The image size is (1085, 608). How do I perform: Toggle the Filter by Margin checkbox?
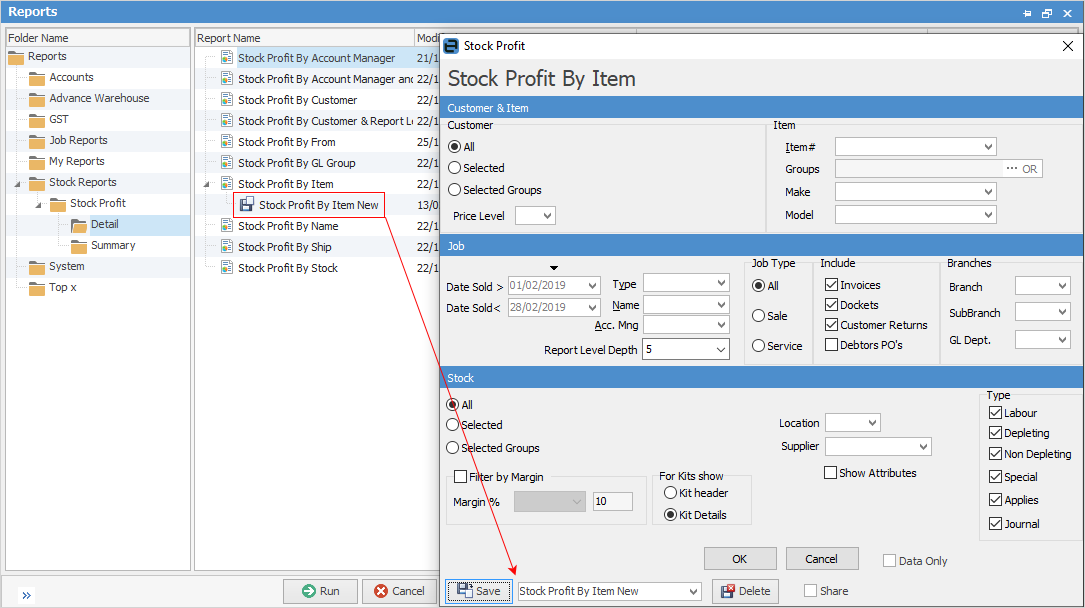tap(461, 477)
